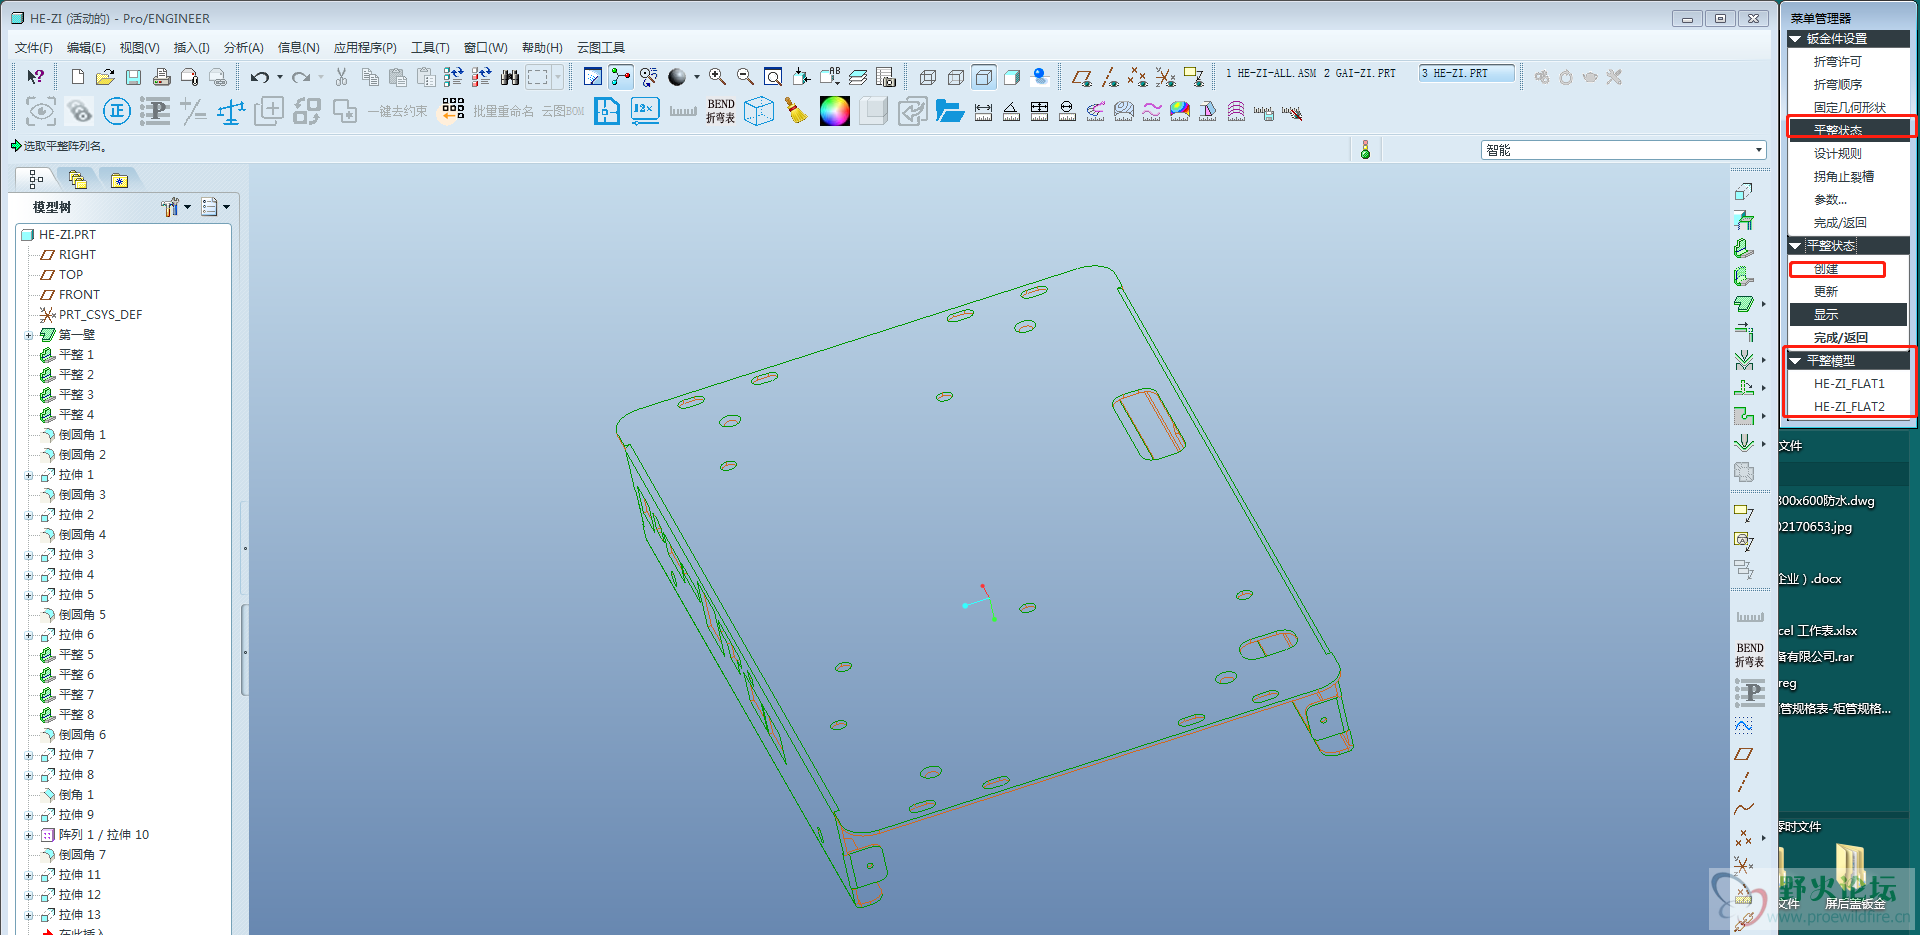Screen dimensions: 1920x935
Task: Click the print icon
Action: tap(161, 77)
